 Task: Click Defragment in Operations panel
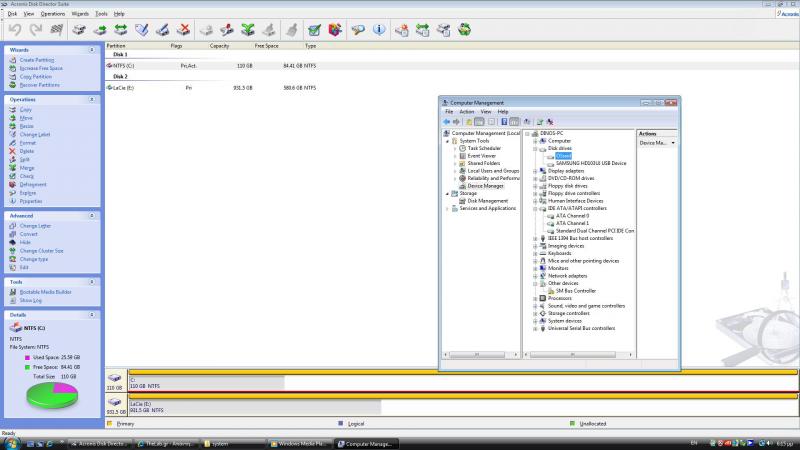tap(33, 185)
